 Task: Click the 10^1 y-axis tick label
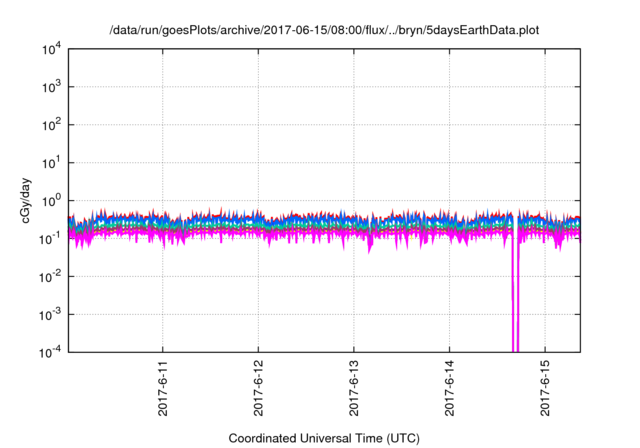pos(51,163)
